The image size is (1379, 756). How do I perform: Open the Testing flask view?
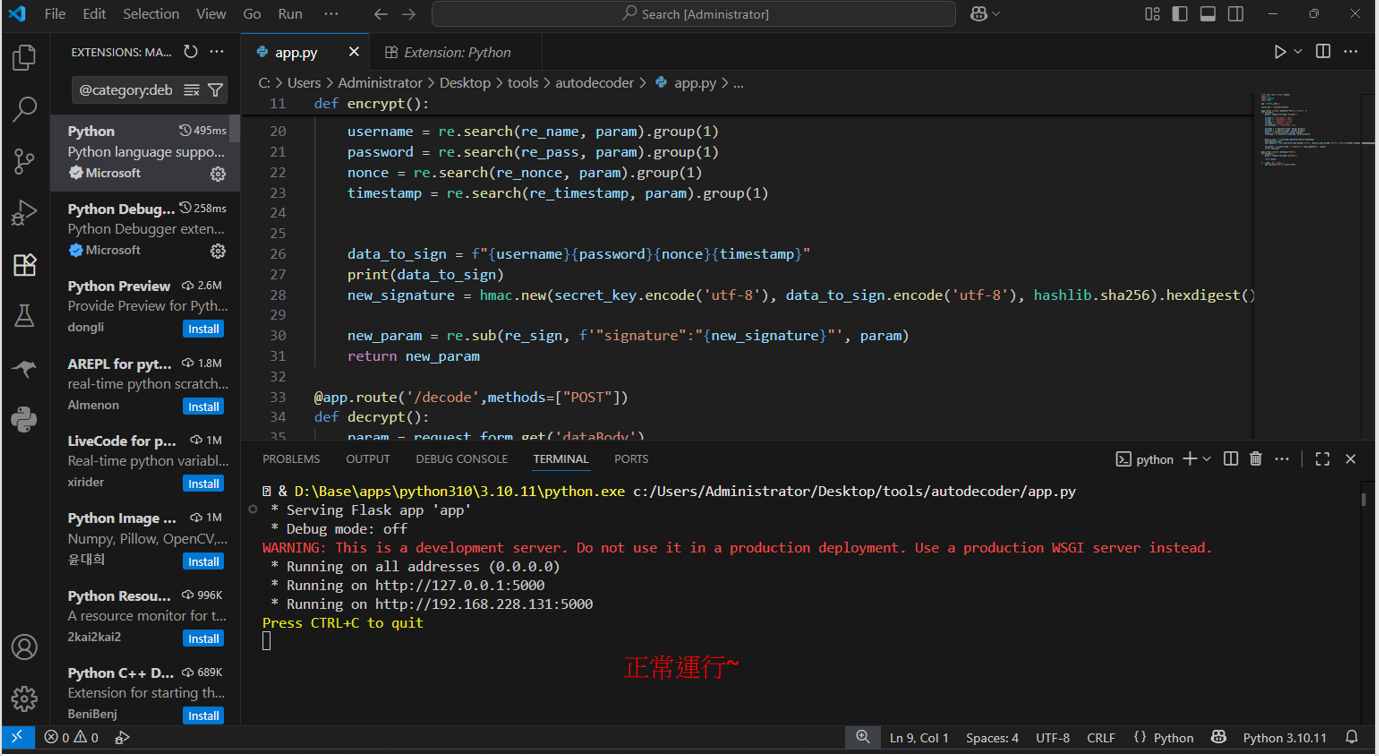24,316
